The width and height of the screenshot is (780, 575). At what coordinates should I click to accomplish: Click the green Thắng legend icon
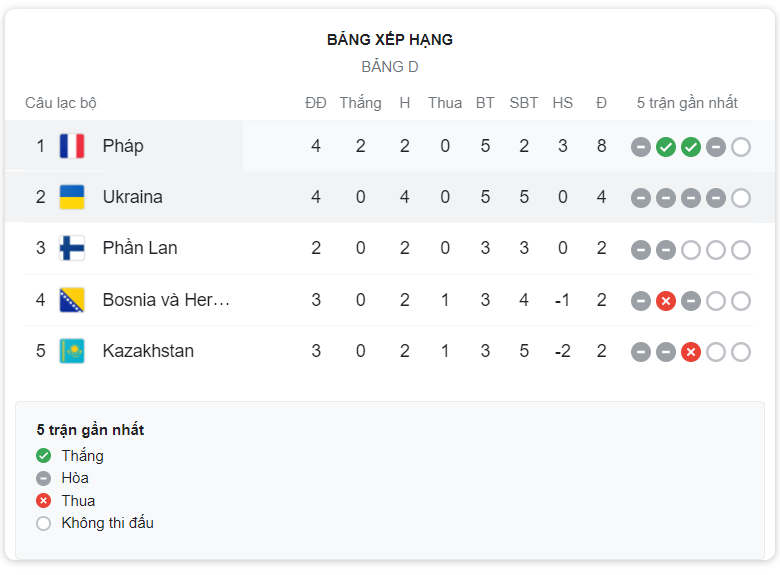coord(43,456)
